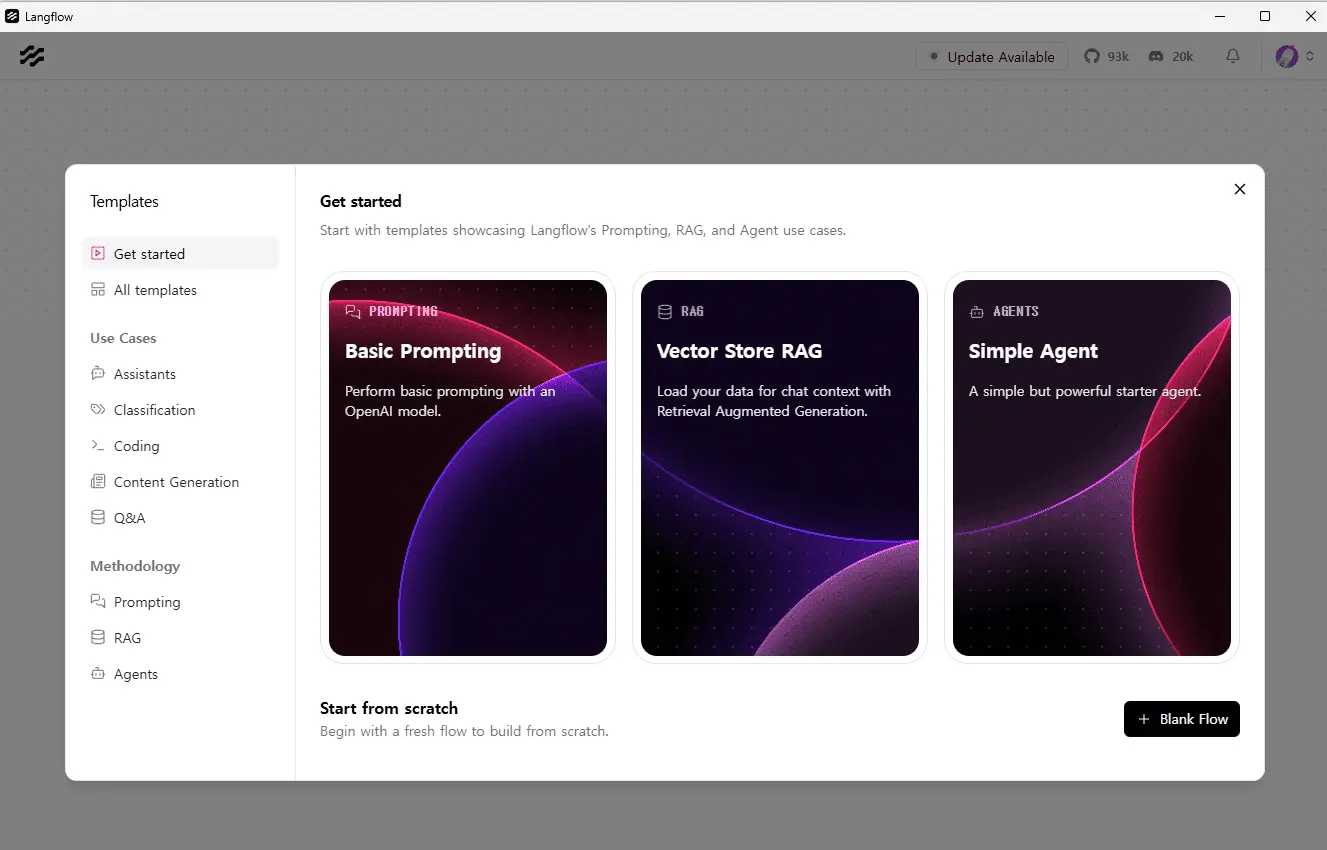Click the Classification tags icon
The height and width of the screenshot is (850, 1327).
(x=98, y=410)
